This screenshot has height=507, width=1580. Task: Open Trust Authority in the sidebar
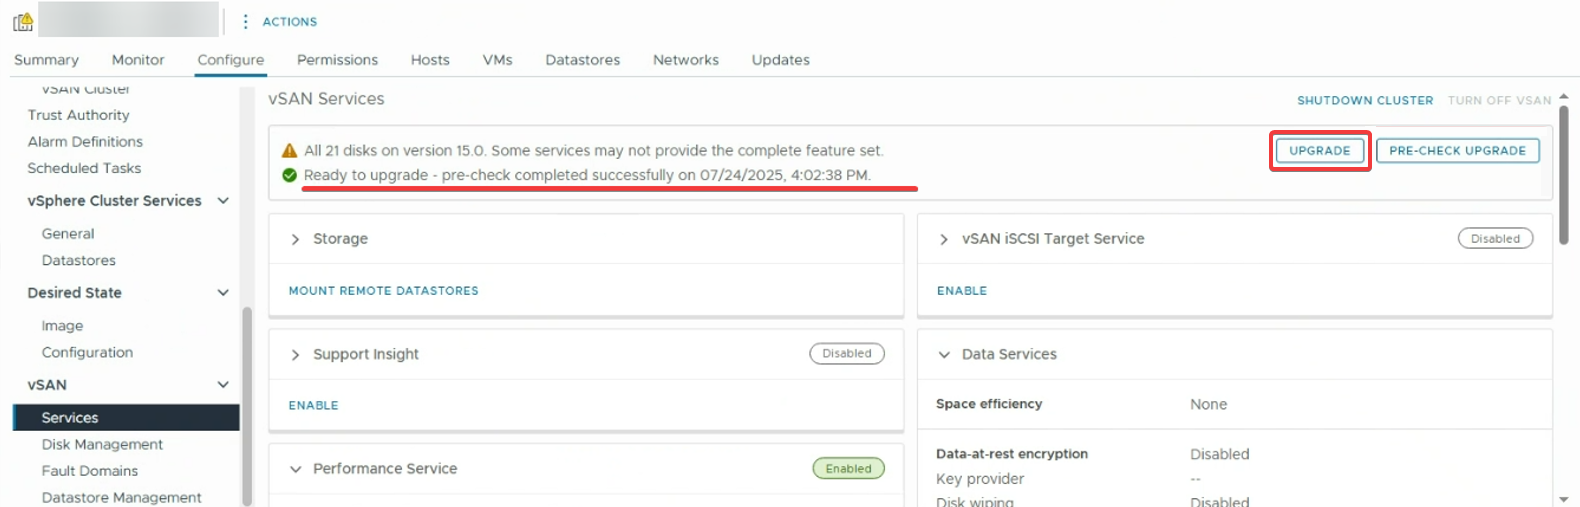78,115
